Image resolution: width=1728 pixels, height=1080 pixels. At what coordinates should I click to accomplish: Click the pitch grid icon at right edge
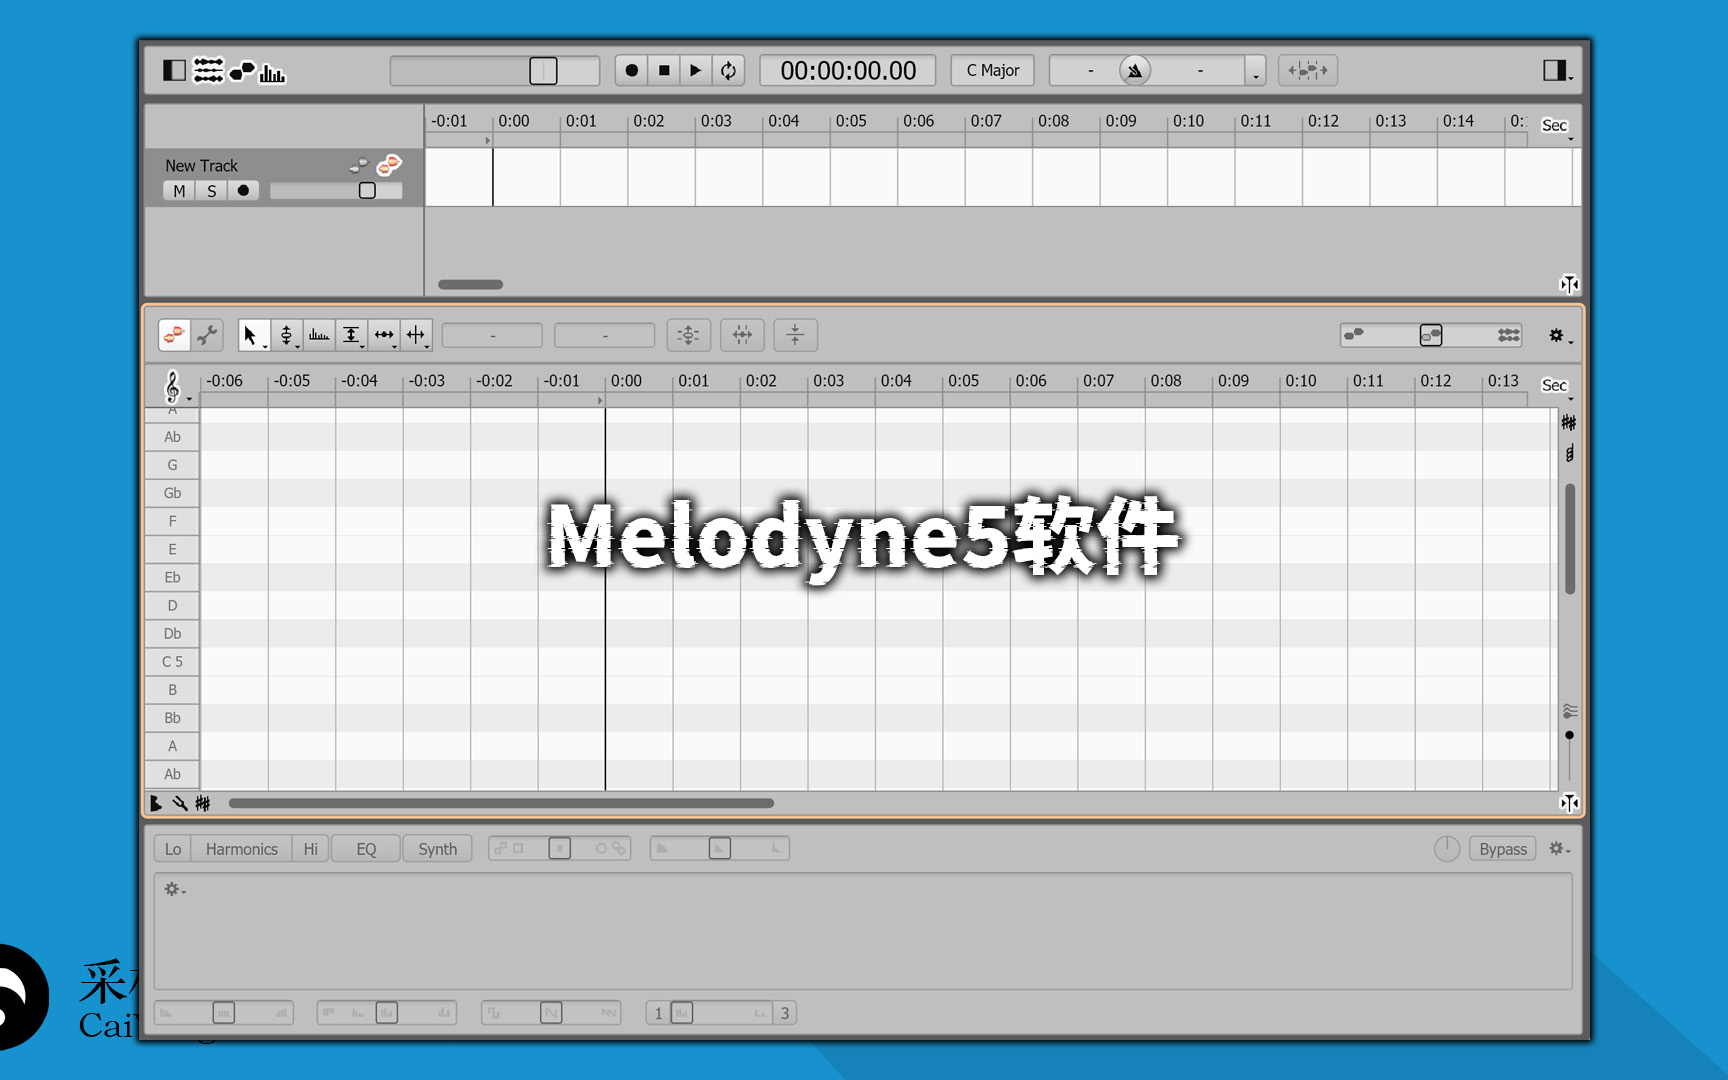[1569, 423]
